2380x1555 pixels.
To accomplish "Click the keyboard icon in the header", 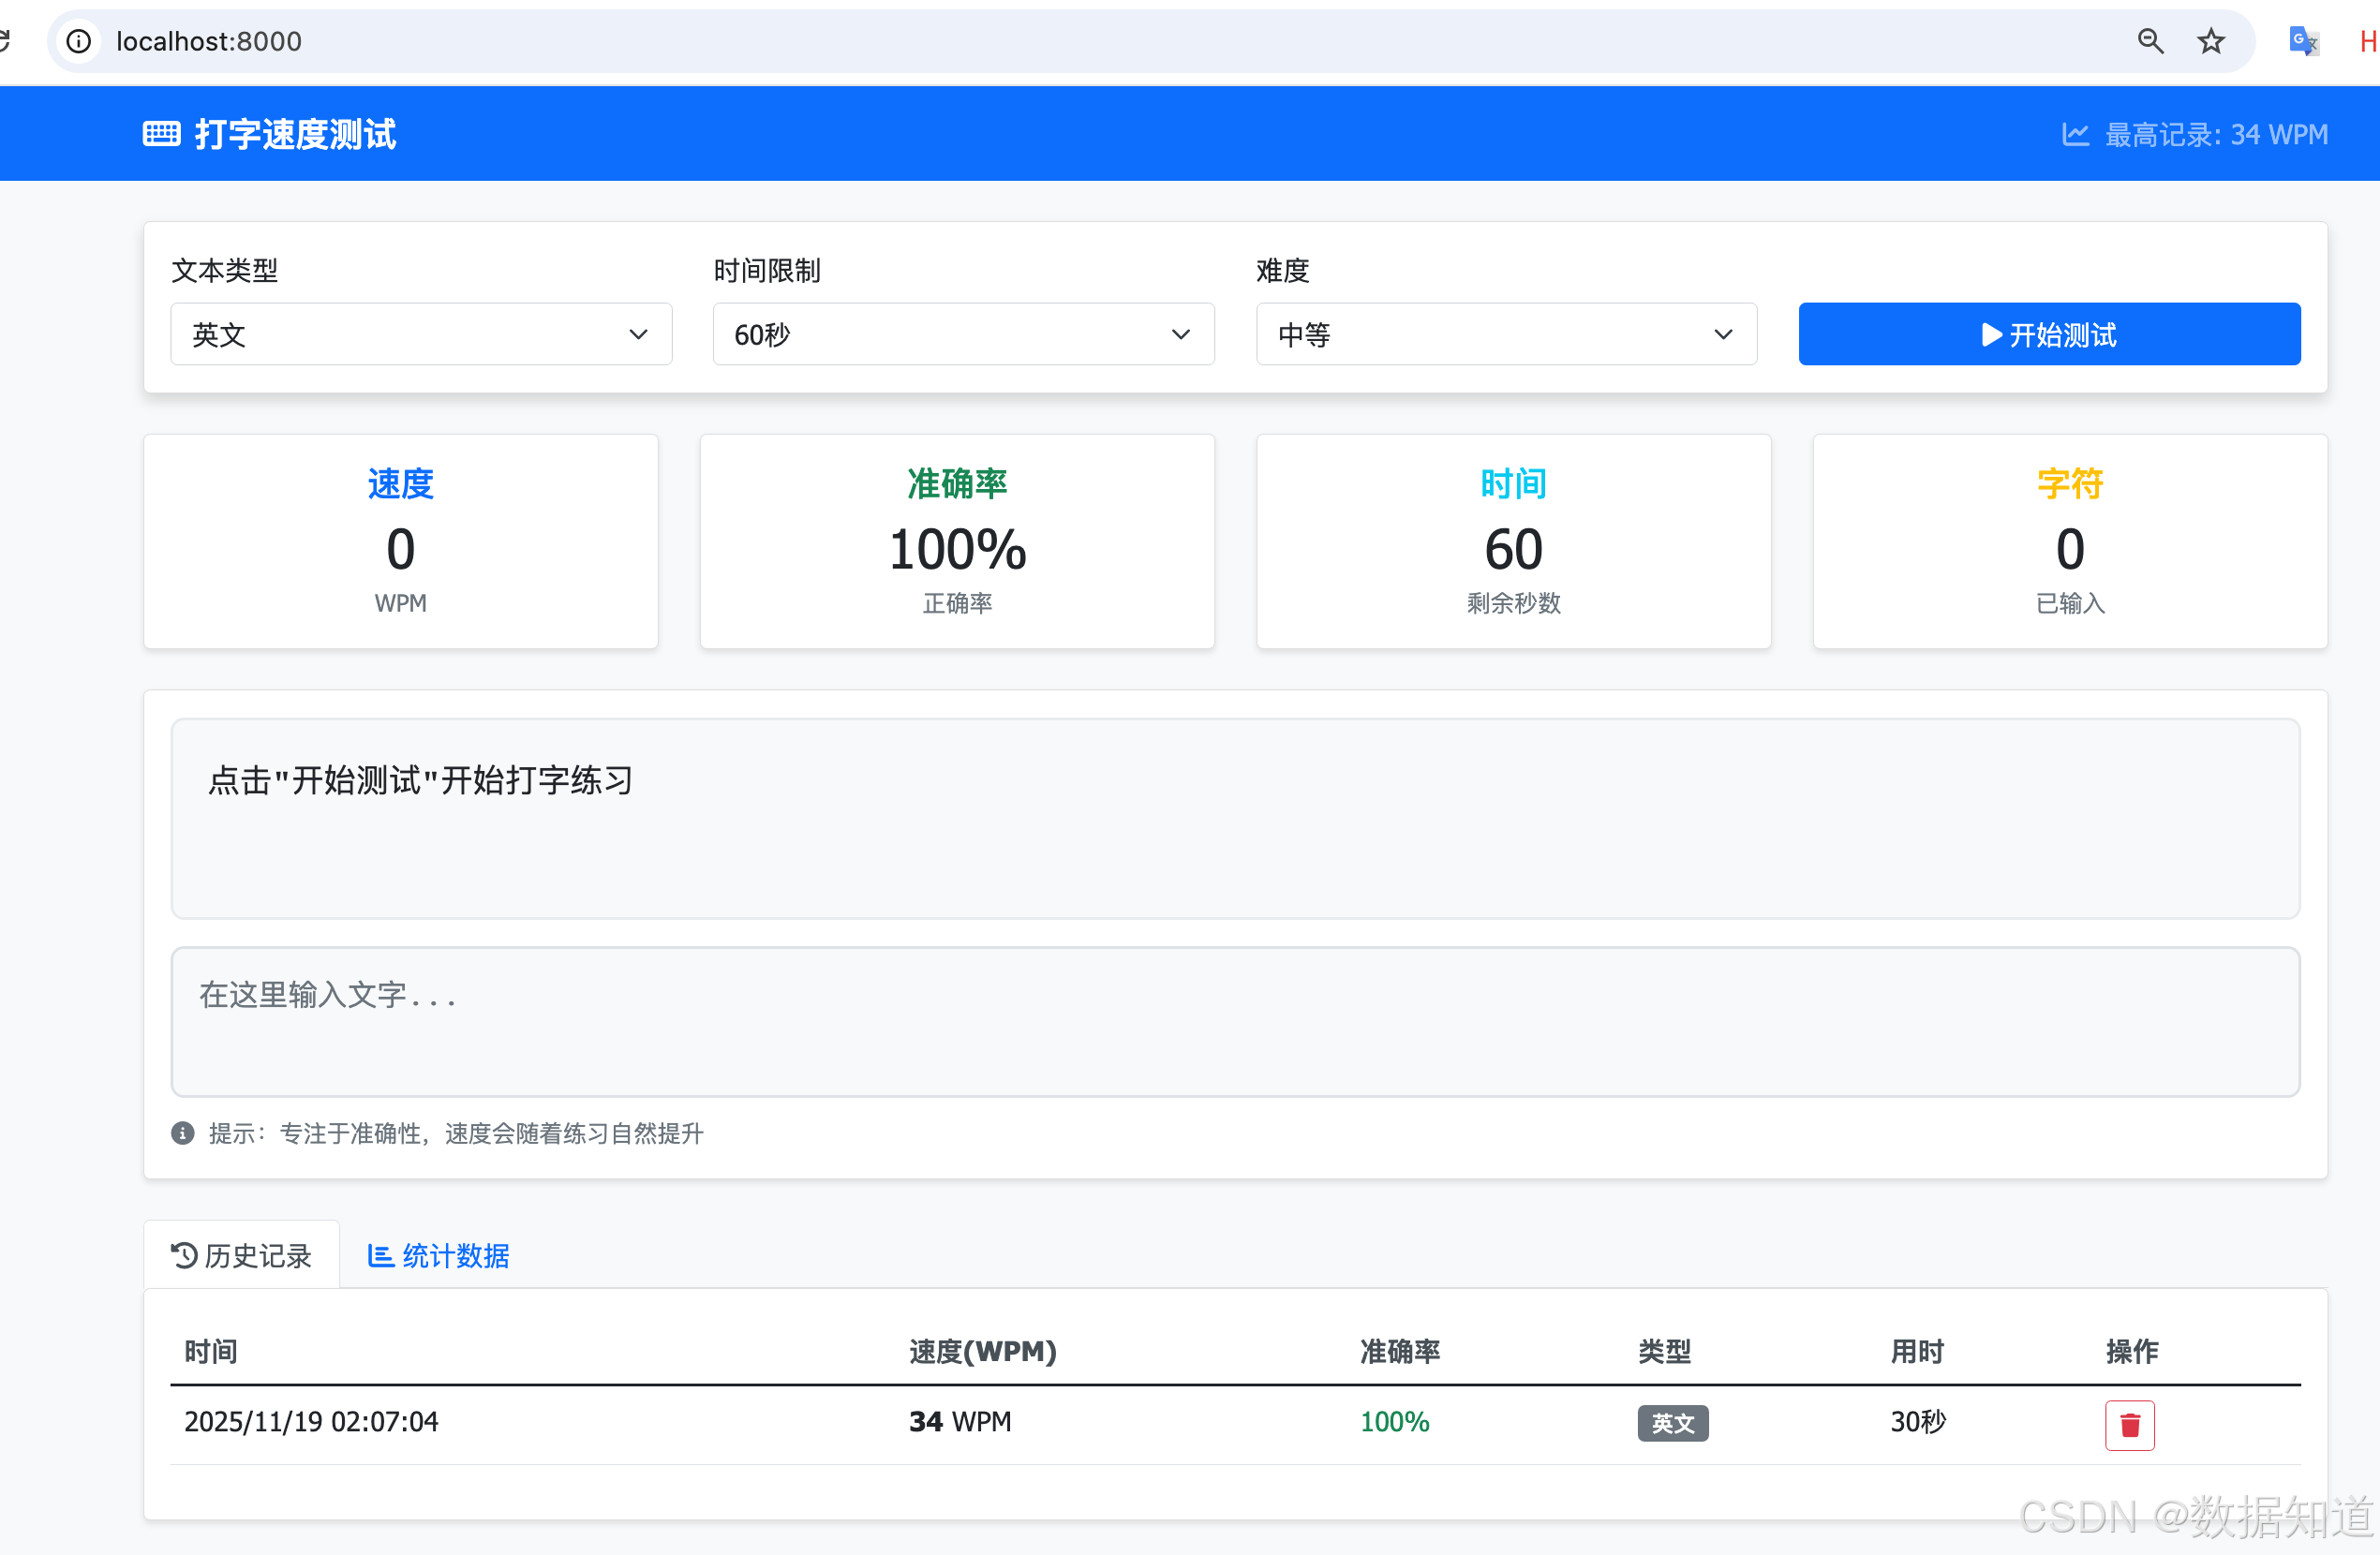I will [161, 132].
